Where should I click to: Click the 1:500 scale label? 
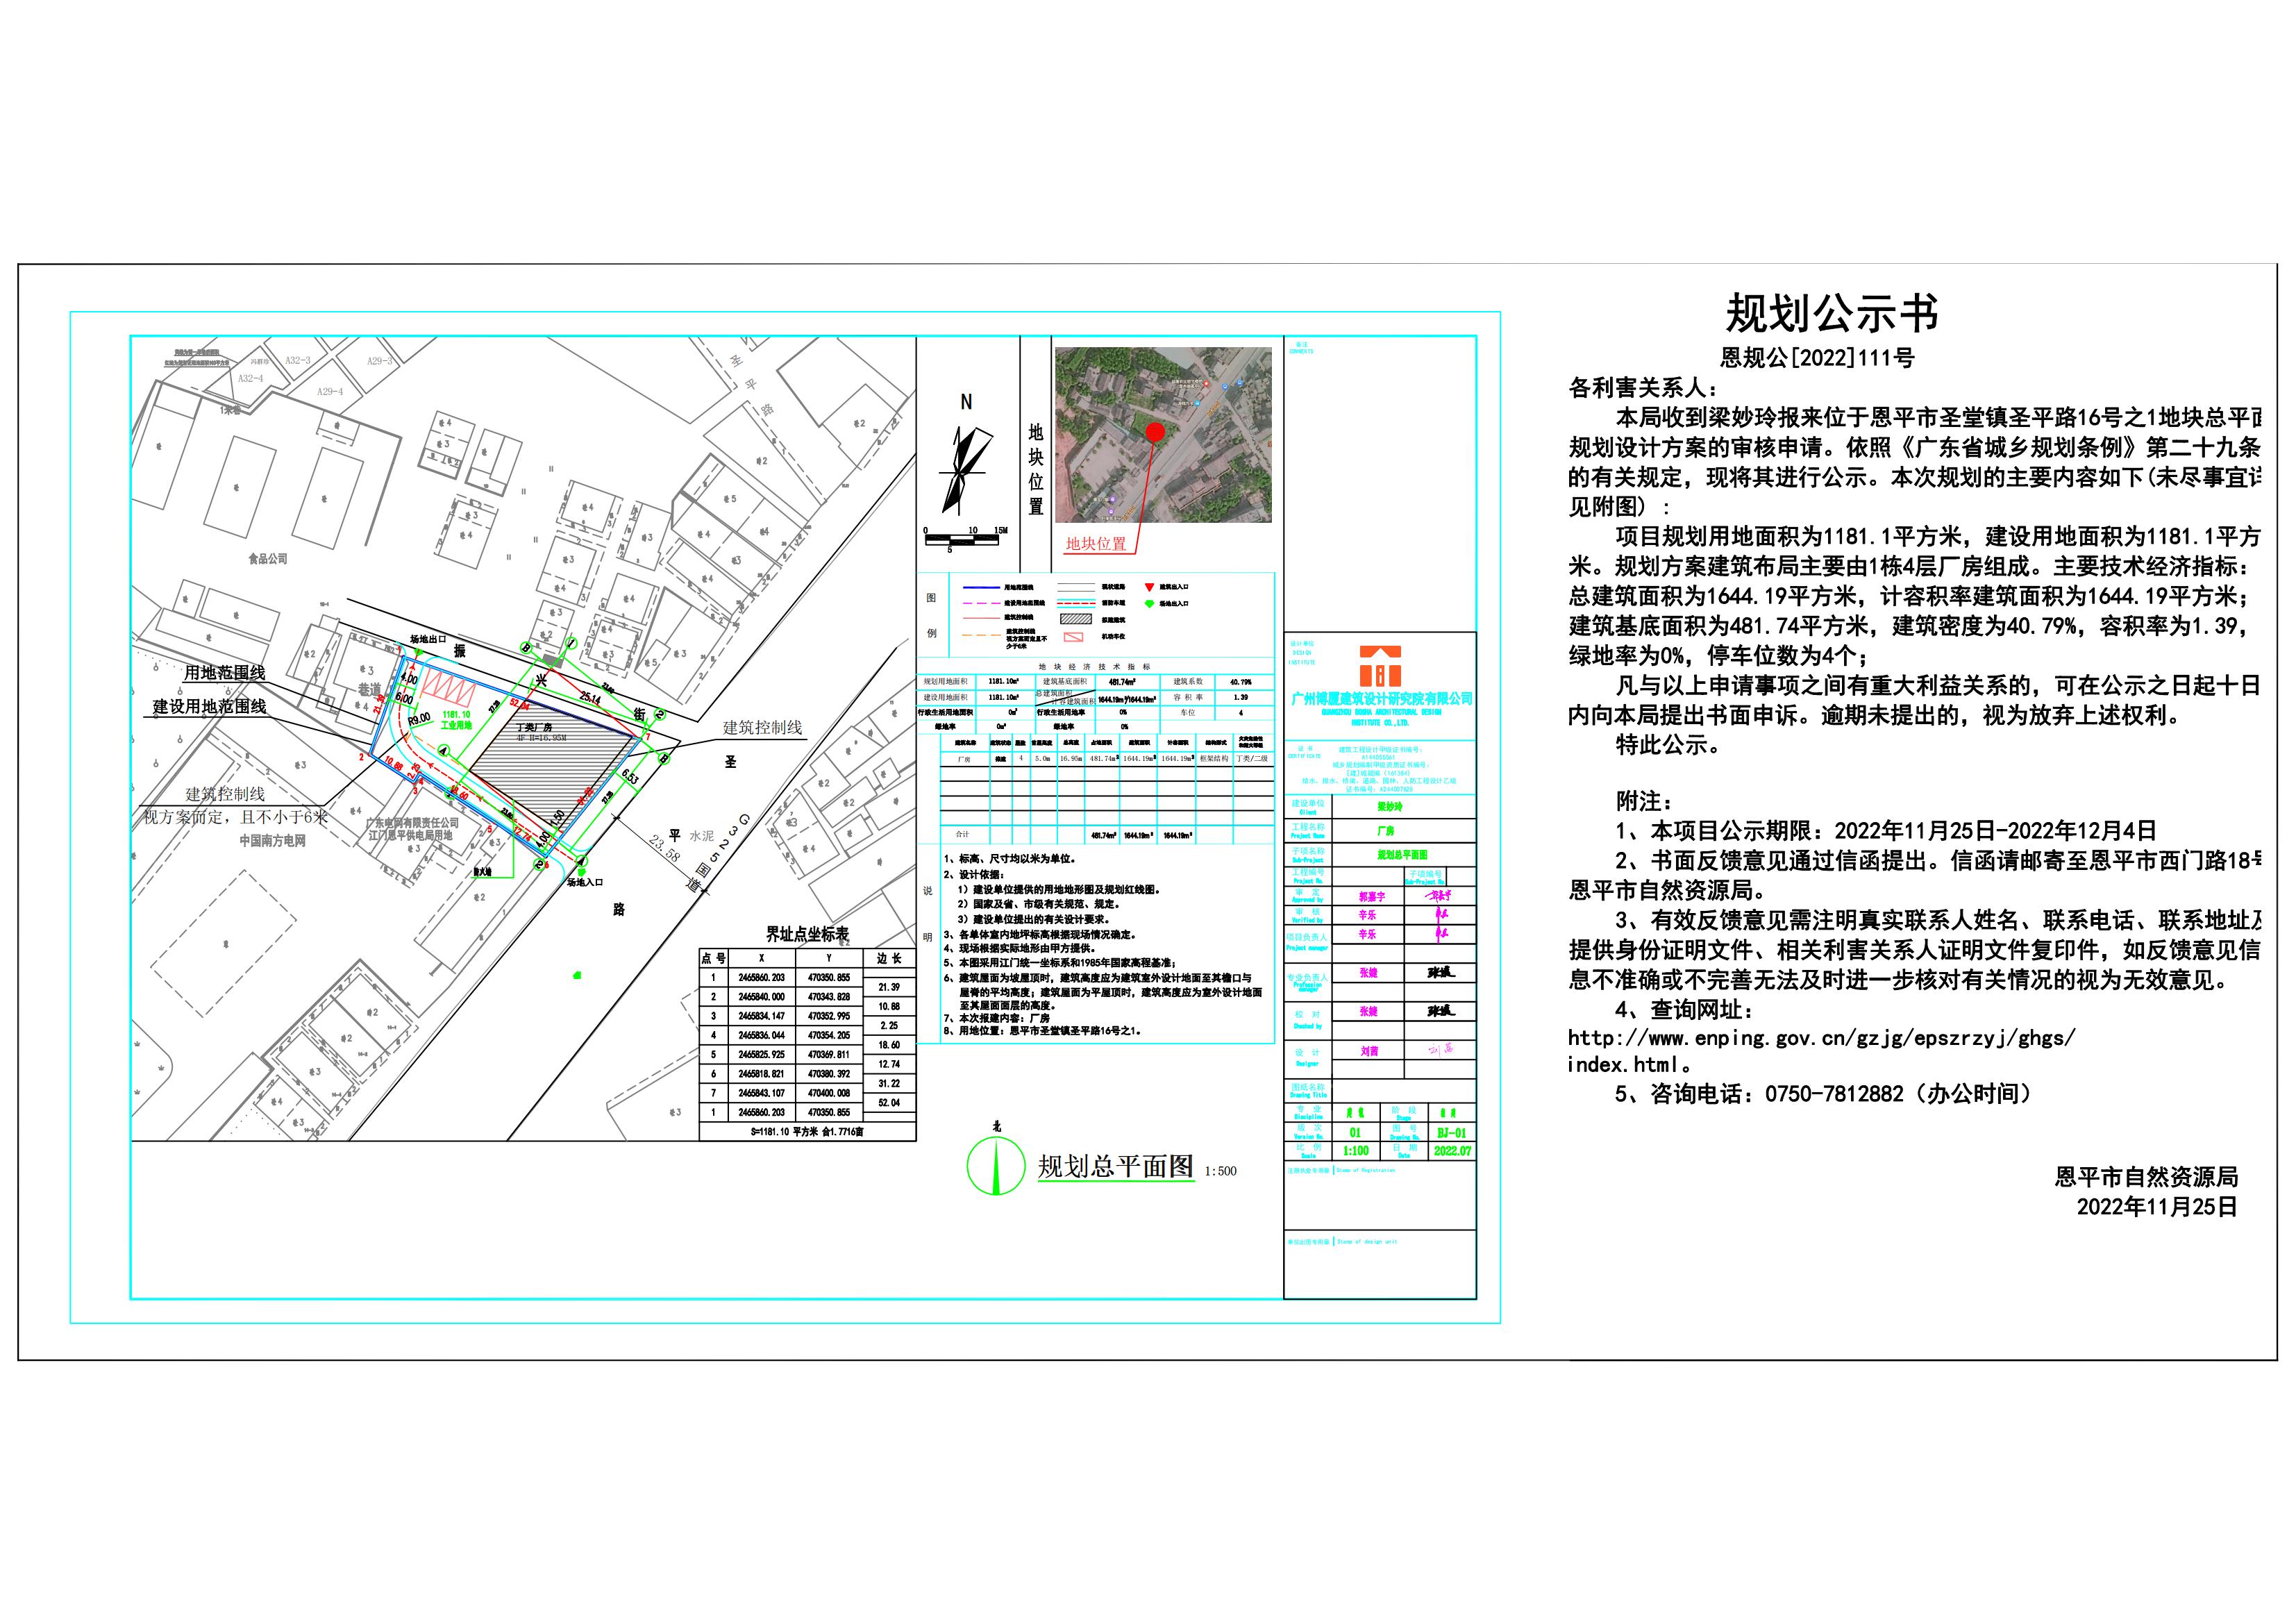(x=1221, y=1171)
